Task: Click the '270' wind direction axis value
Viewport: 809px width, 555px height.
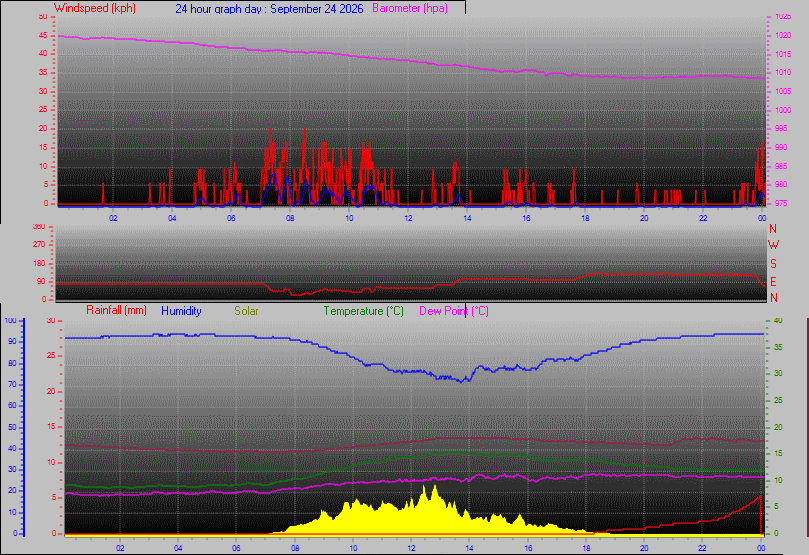Action: tap(39, 244)
